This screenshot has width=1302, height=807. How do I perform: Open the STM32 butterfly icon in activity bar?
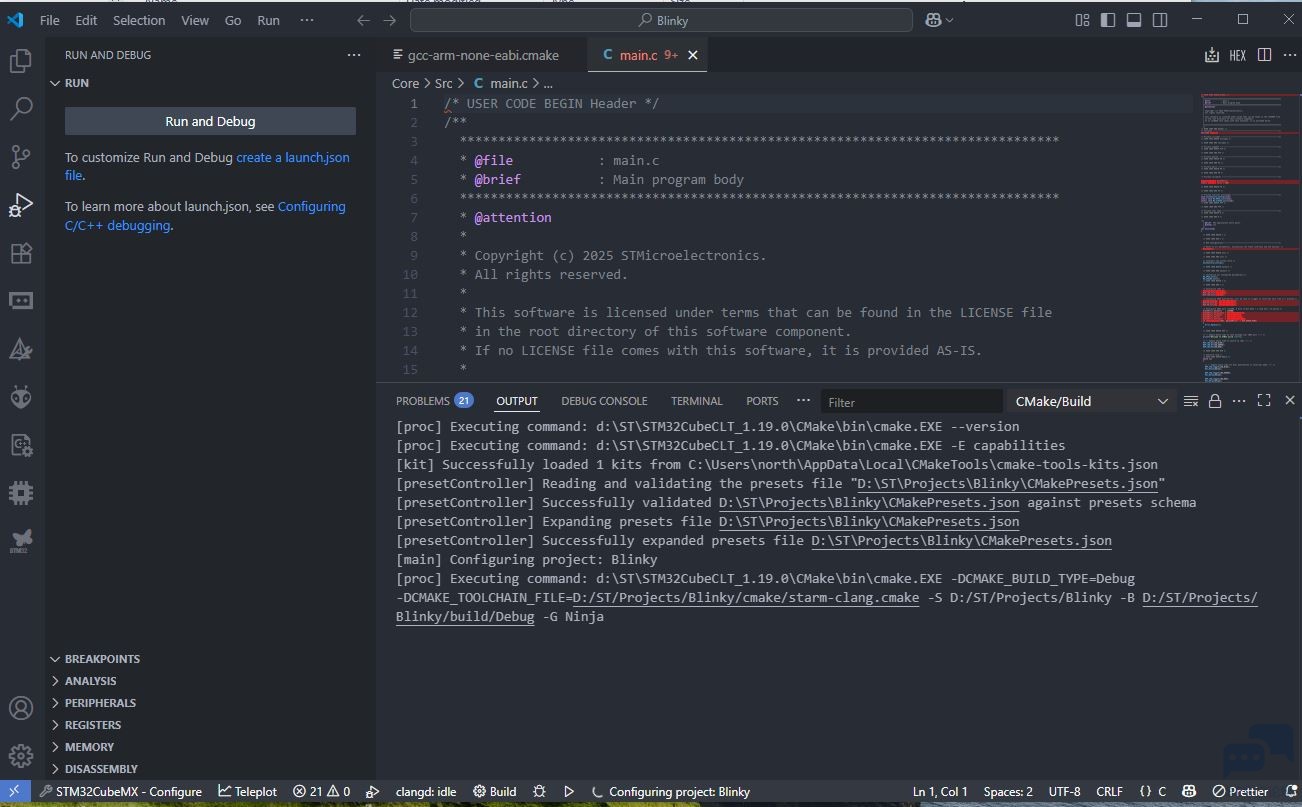coord(21,541)
